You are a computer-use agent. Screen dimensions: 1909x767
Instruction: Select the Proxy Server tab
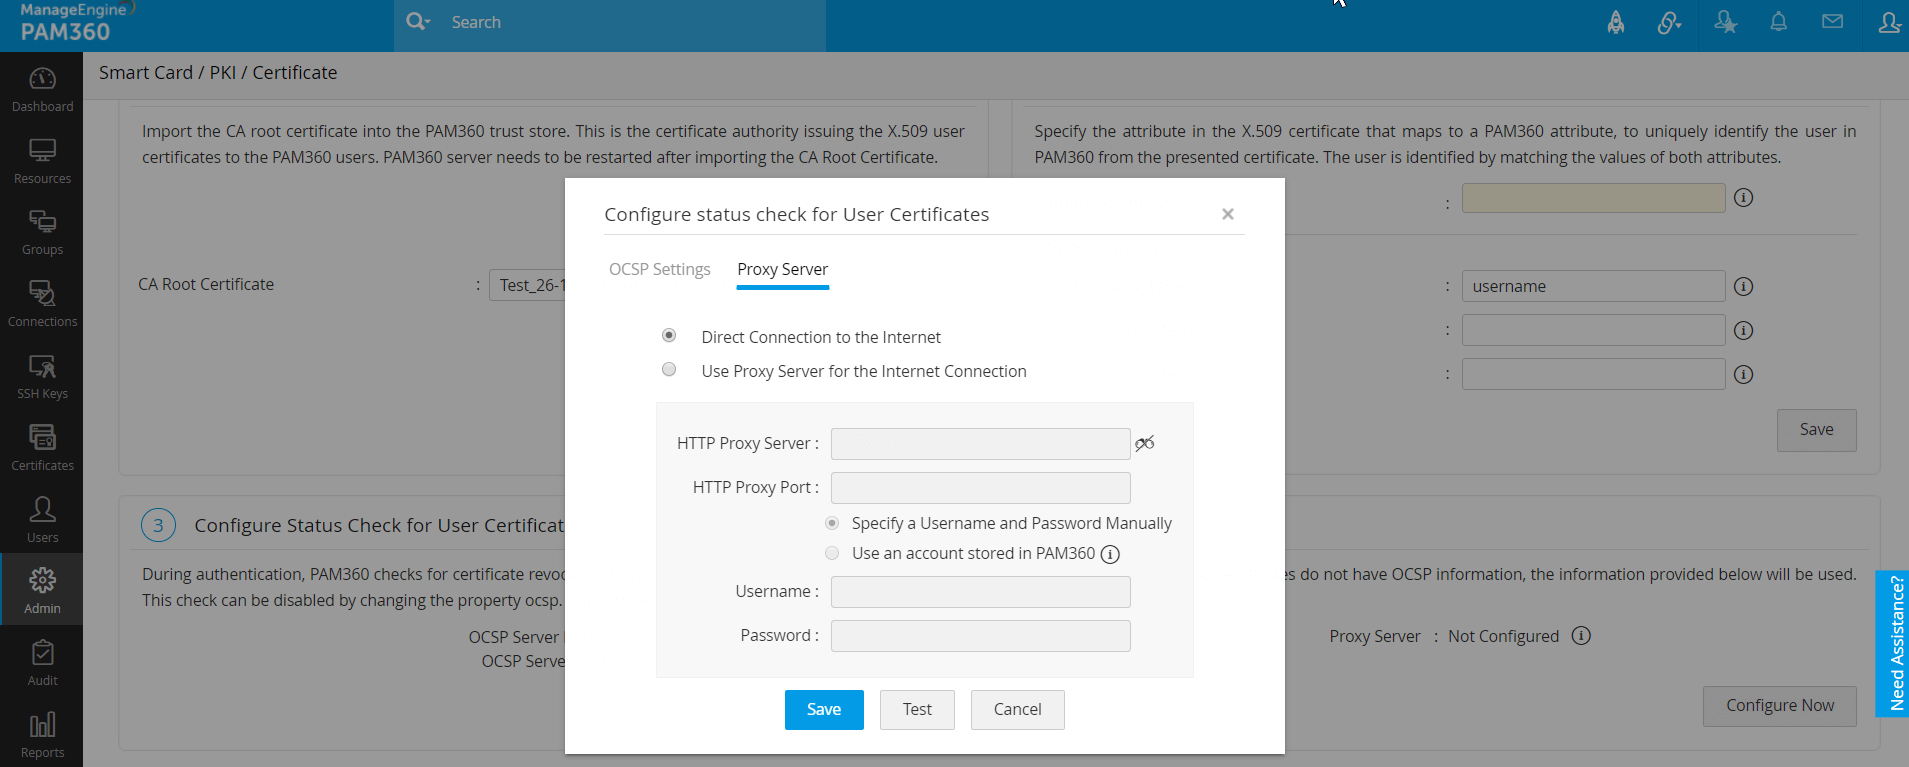click(782, 269)
